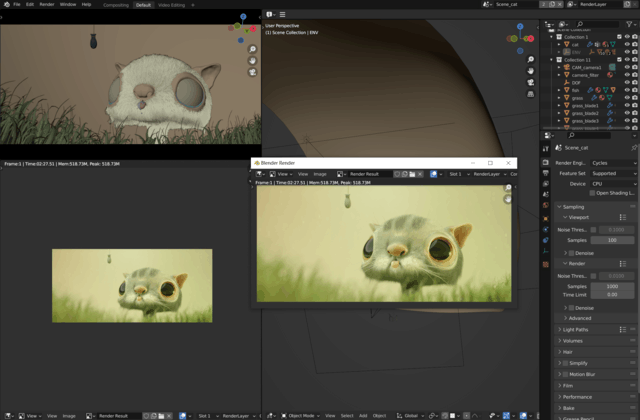Click the render Samples value field showing 1000
The height and width of the screenshot is (420, 640).
(612, 286)
